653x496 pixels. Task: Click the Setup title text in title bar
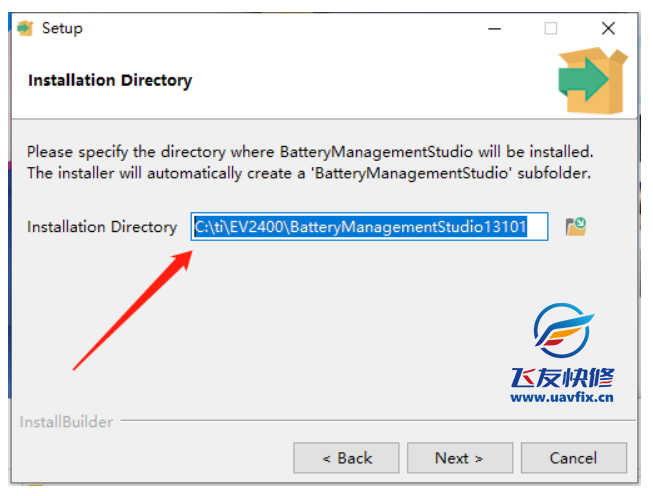click(x=62, y=28)
